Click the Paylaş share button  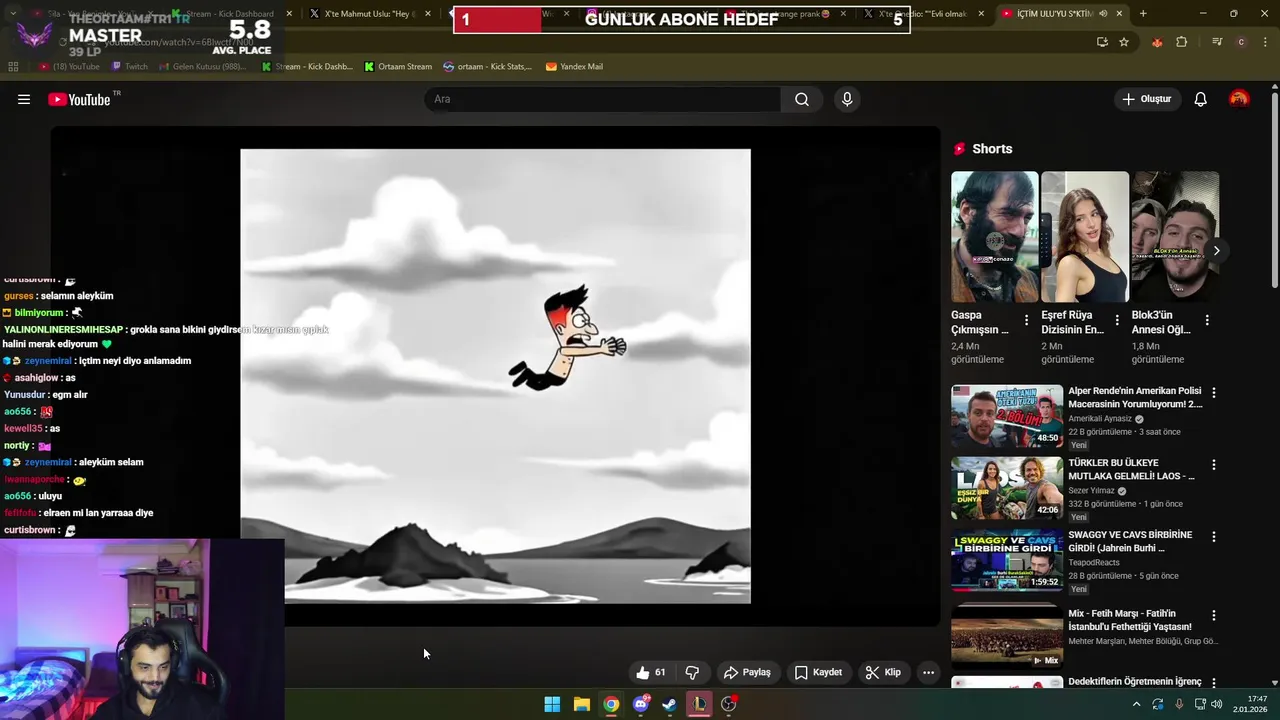tap(748, 672)
